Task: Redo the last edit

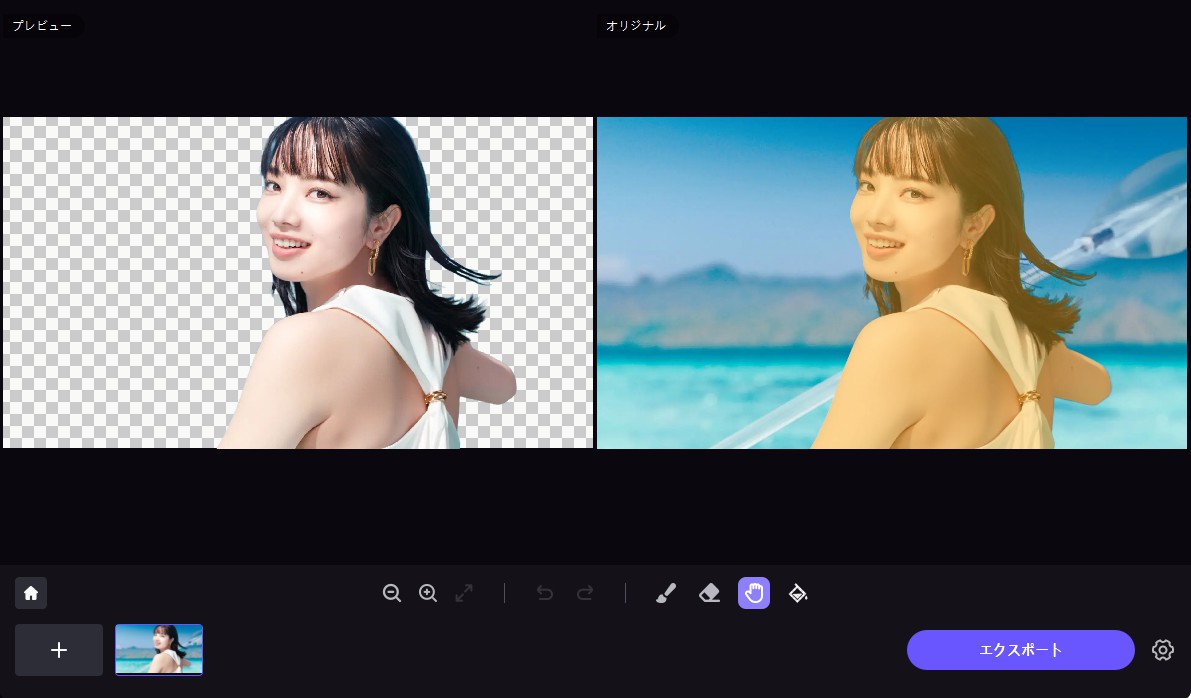Action: point(585,593)
